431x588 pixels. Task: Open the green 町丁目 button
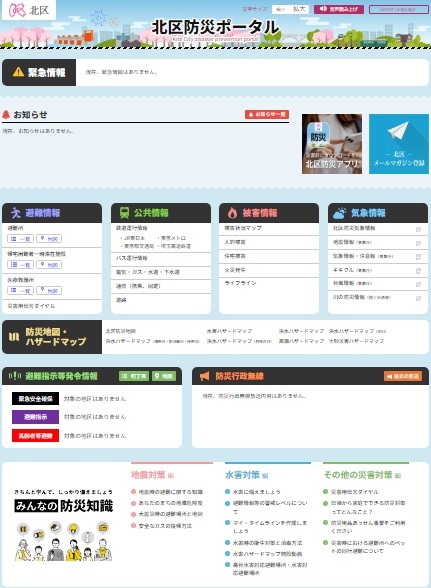(x=134, y=376)
